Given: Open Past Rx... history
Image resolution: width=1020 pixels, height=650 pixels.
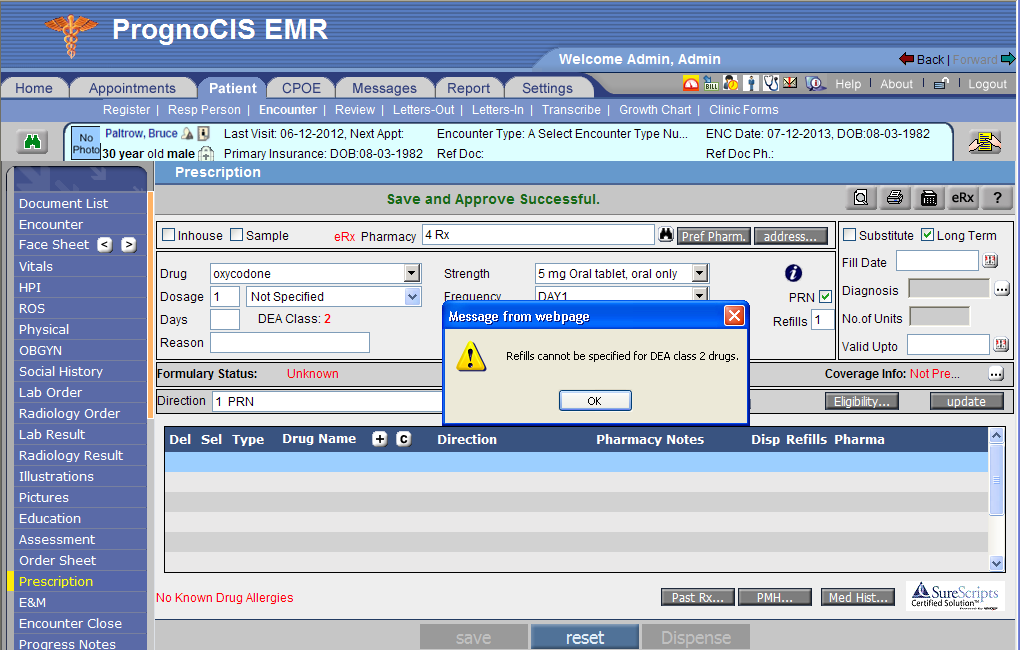Looking at the screenshot, I should [697, 597].
